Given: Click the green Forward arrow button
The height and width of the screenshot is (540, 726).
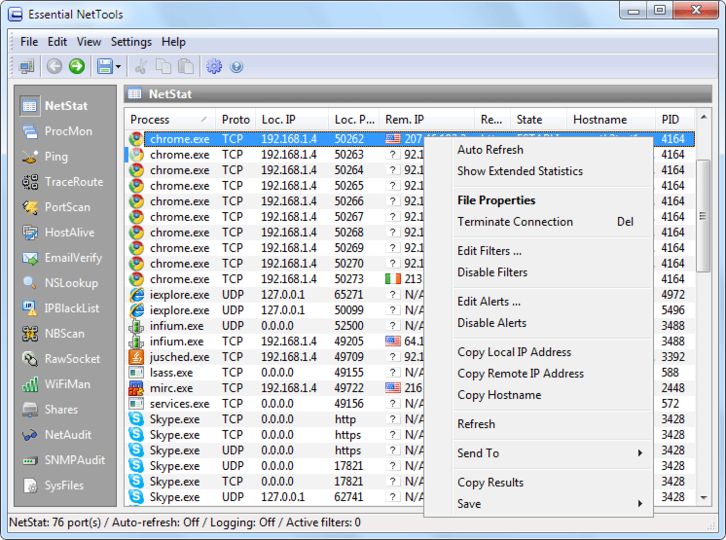Looking at the screenshot, I should point(77,67).
